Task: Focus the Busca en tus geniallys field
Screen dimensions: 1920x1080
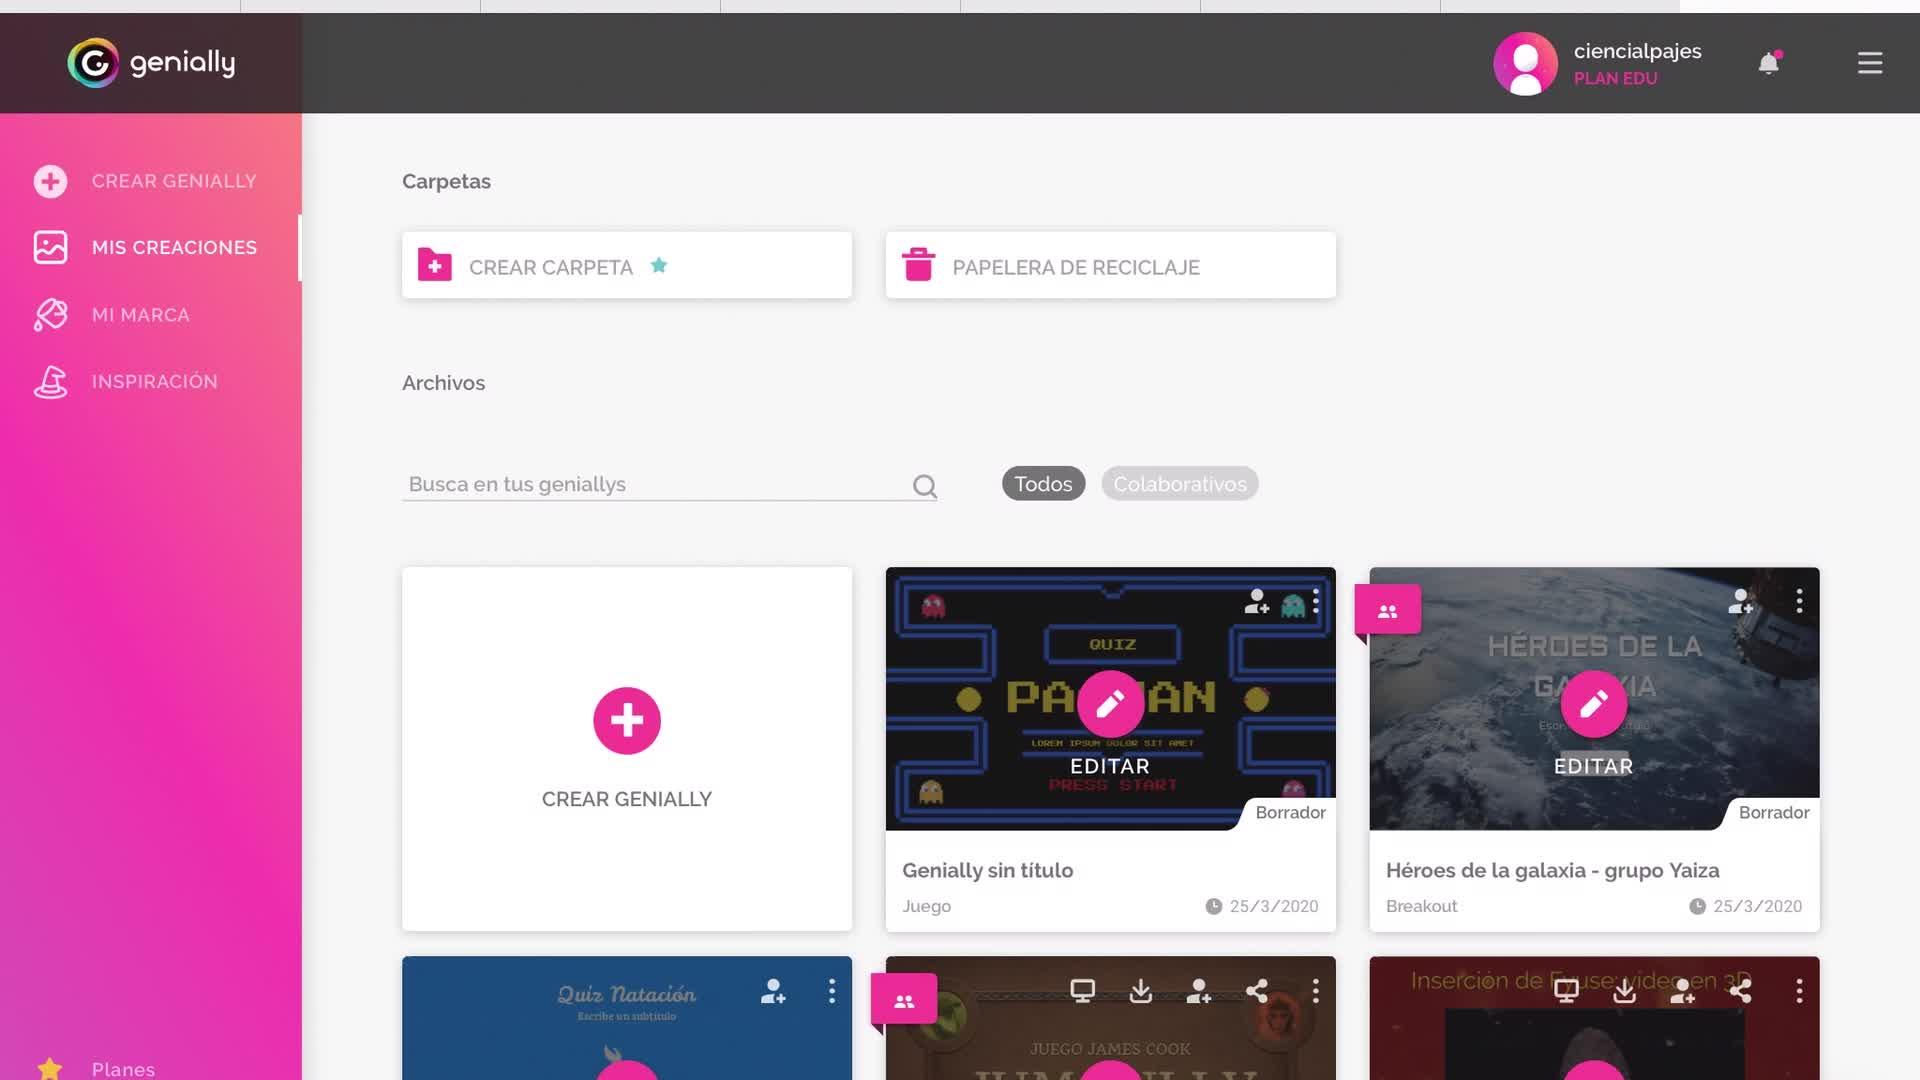Action: coord(655,484)
